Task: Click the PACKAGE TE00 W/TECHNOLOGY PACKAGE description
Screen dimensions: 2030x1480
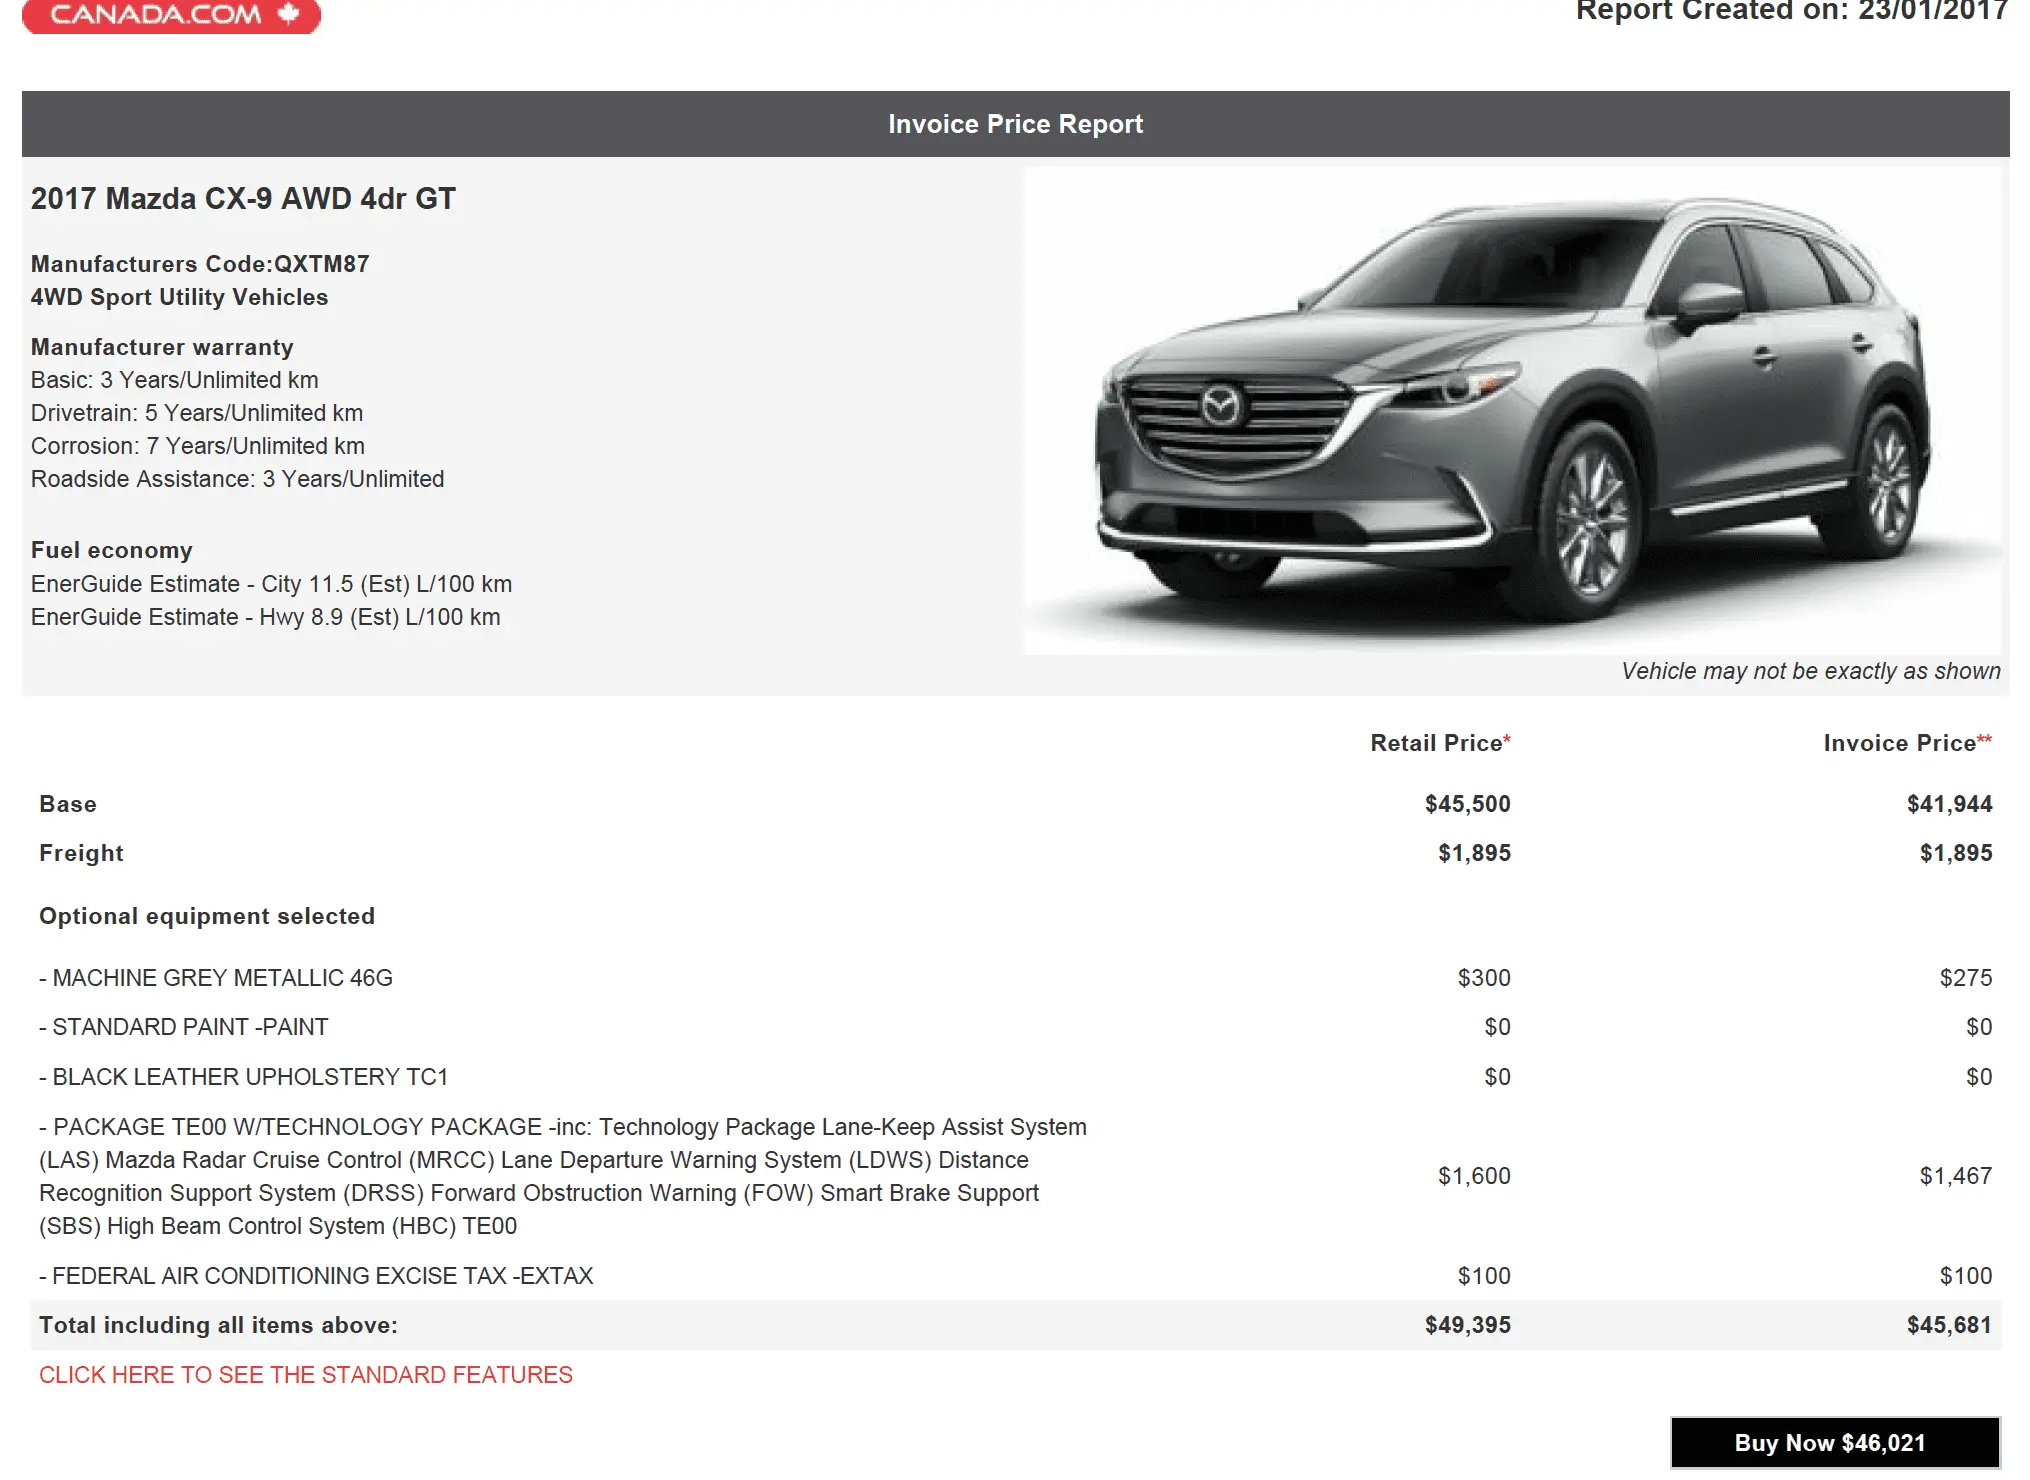Action: click(560, 1176)
